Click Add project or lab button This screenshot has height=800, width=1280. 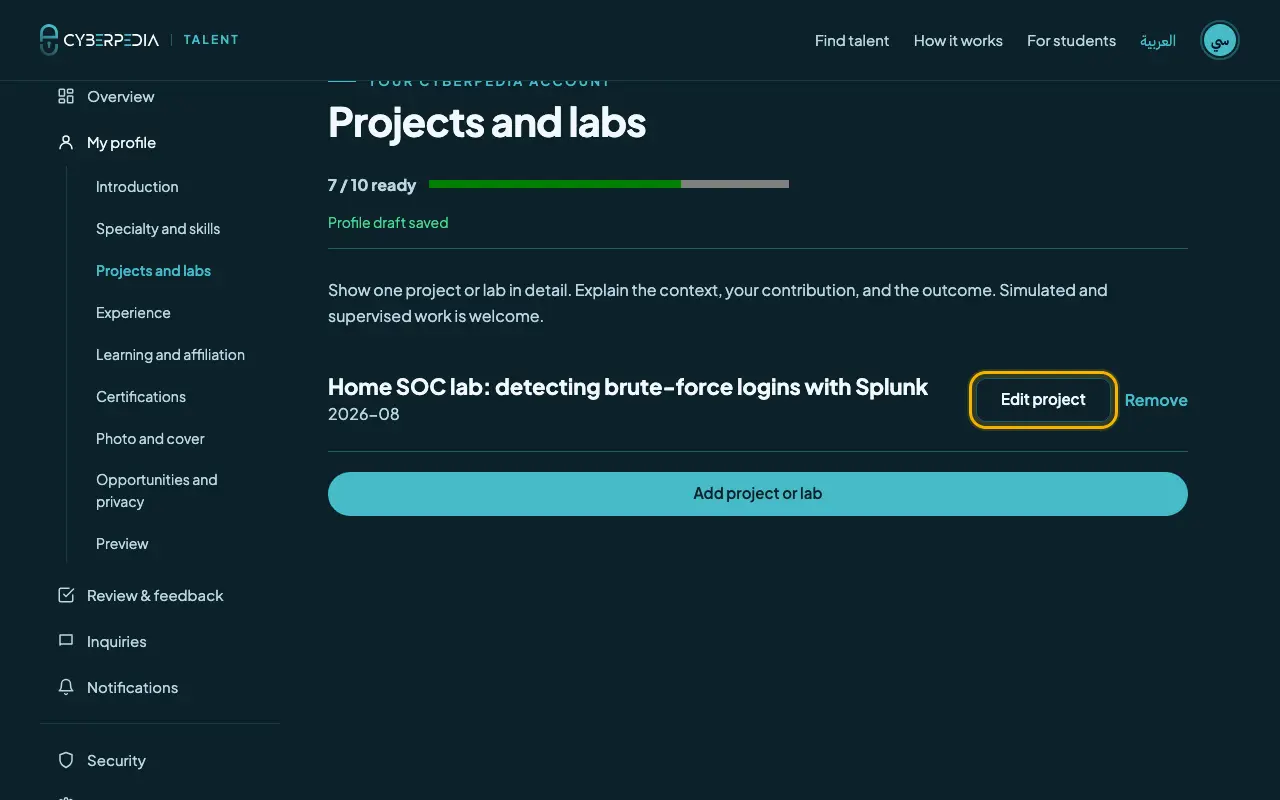758,494
